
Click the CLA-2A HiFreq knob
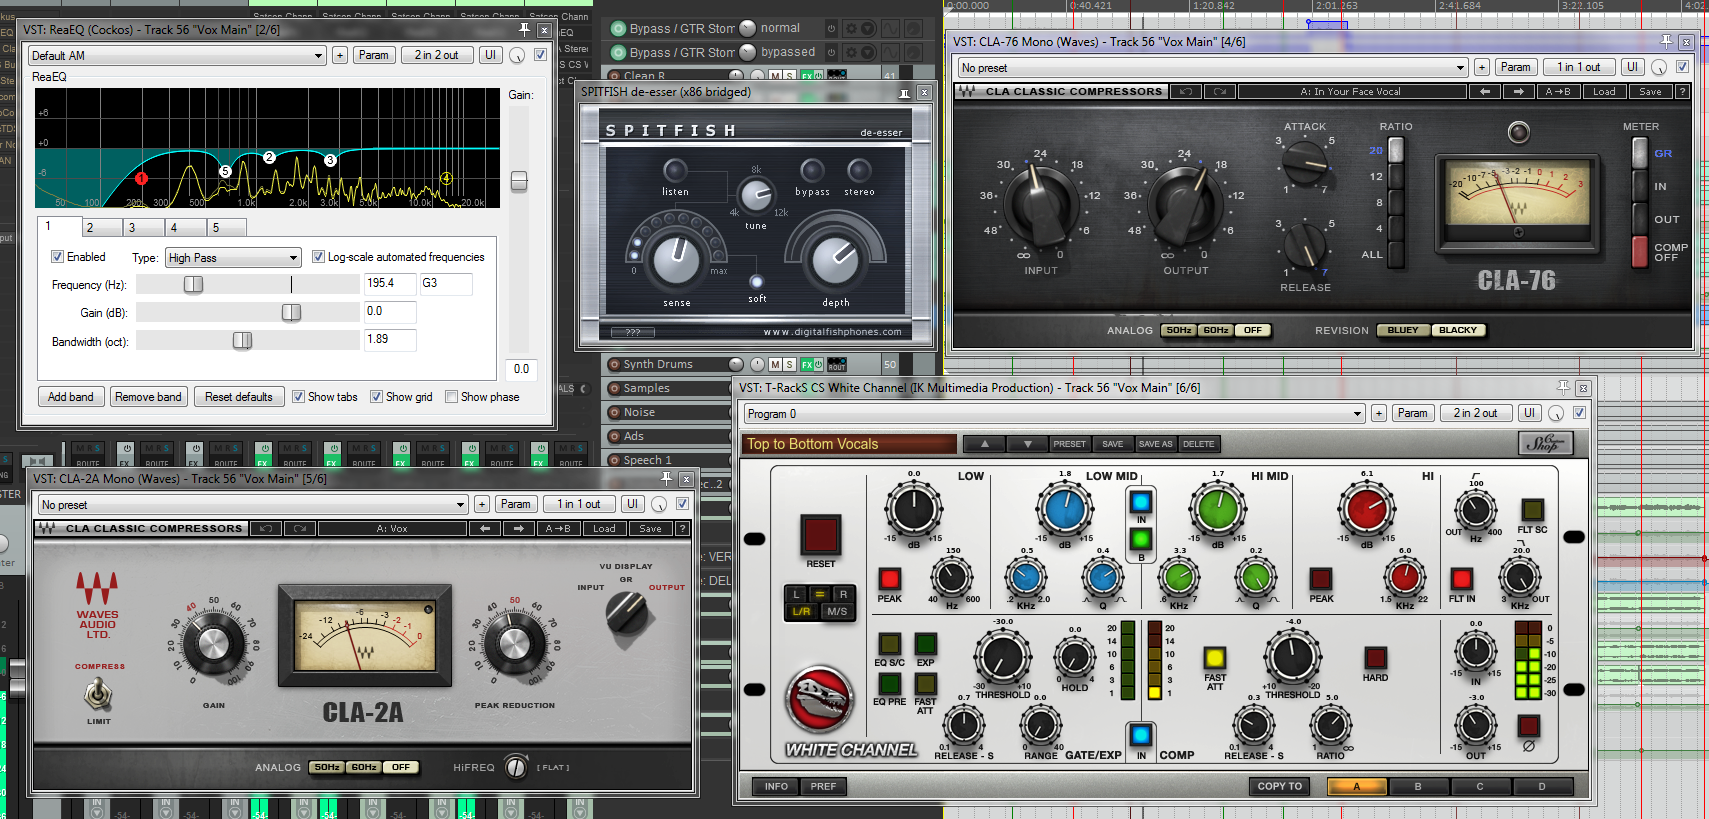pyautogui.click(x=516, y=767)
